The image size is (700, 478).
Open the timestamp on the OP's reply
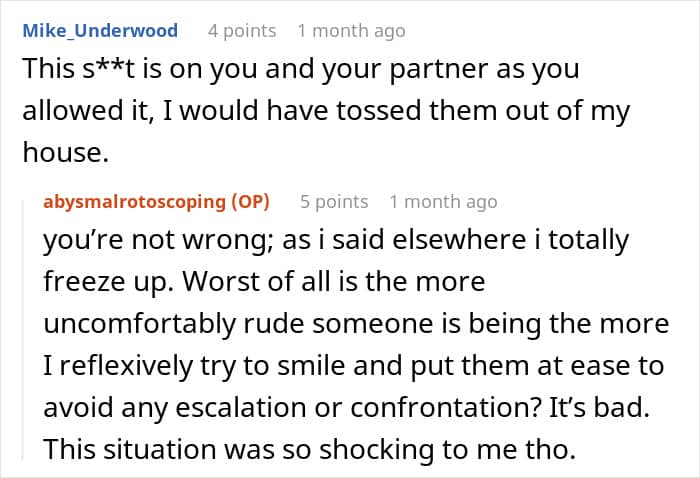(443, 202)
